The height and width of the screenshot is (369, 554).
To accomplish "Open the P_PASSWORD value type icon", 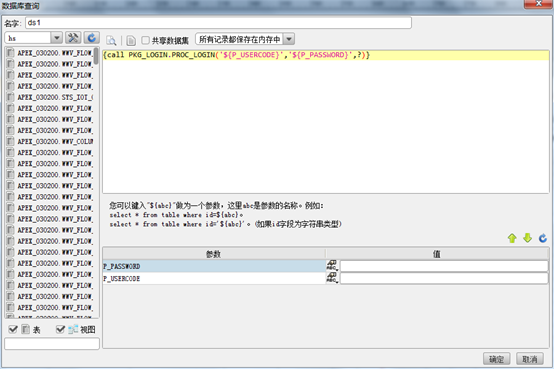I will [x=332, y=266].
